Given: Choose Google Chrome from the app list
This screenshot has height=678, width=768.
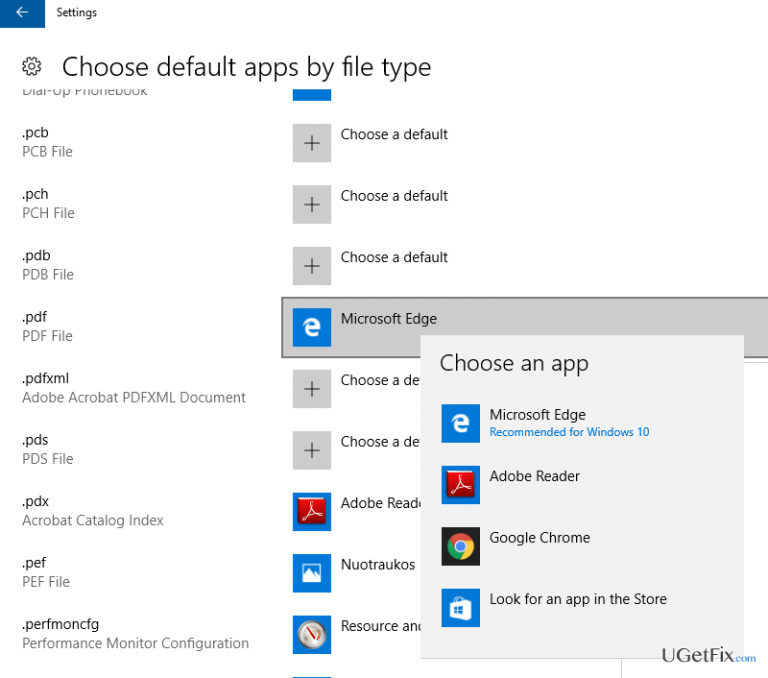Looking at the screenshot, I should (x=582, y=546).
